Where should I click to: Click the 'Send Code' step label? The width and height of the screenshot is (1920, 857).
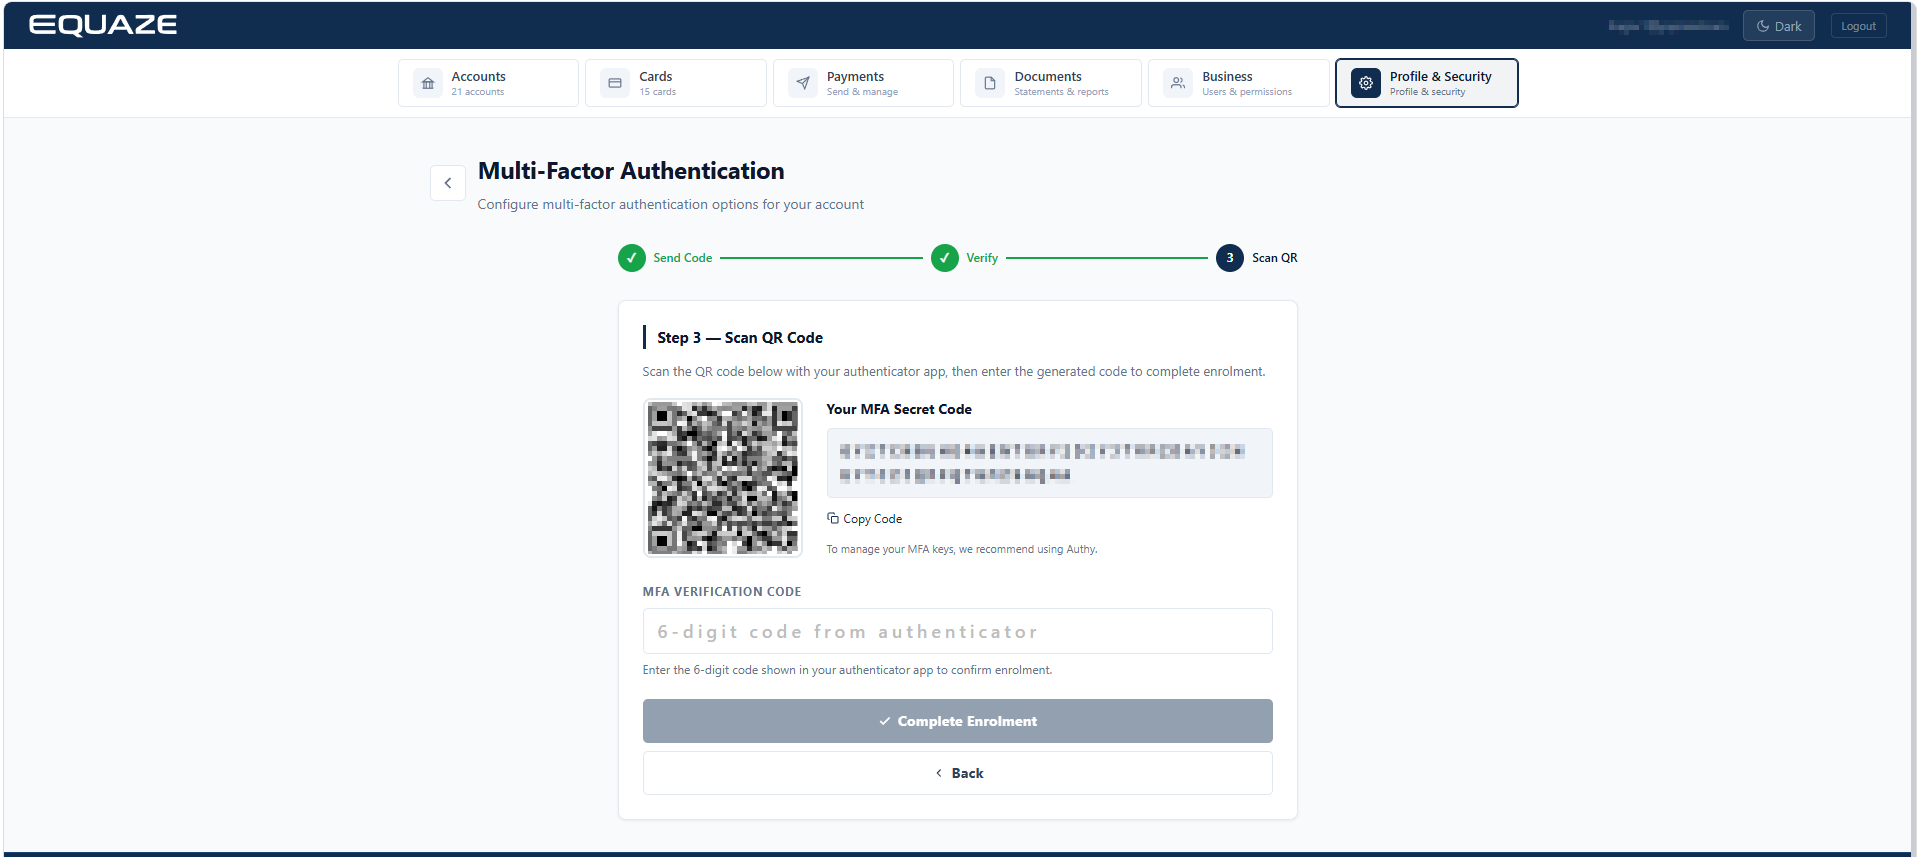tap(683, 258)
